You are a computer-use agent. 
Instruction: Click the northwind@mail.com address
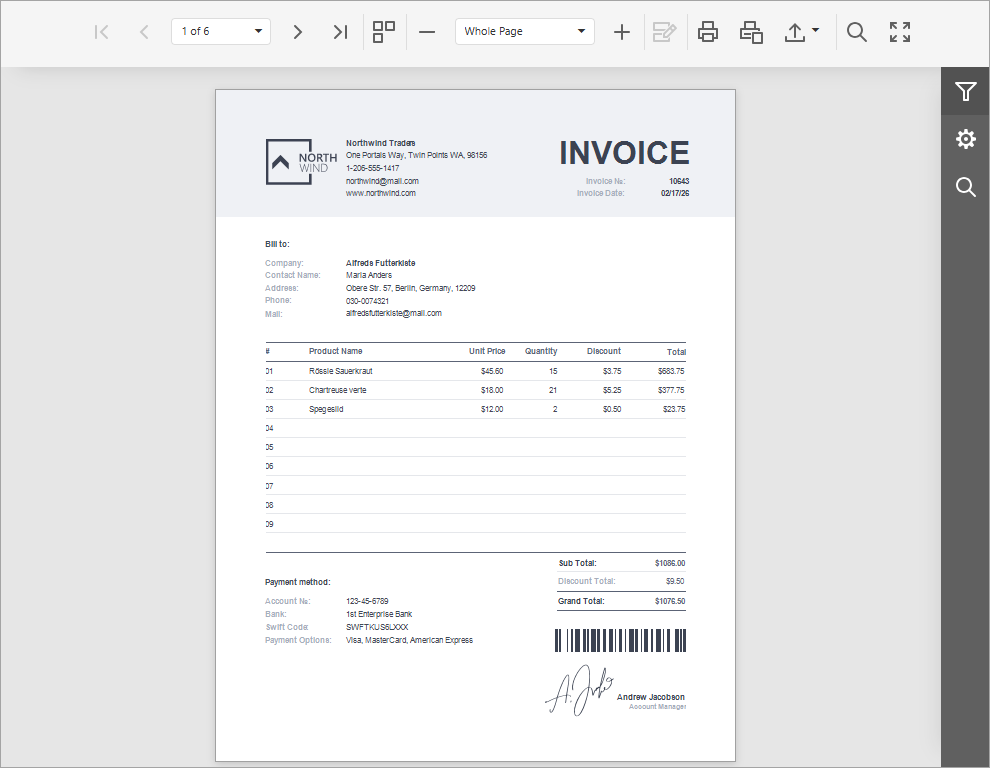[382, 181]
